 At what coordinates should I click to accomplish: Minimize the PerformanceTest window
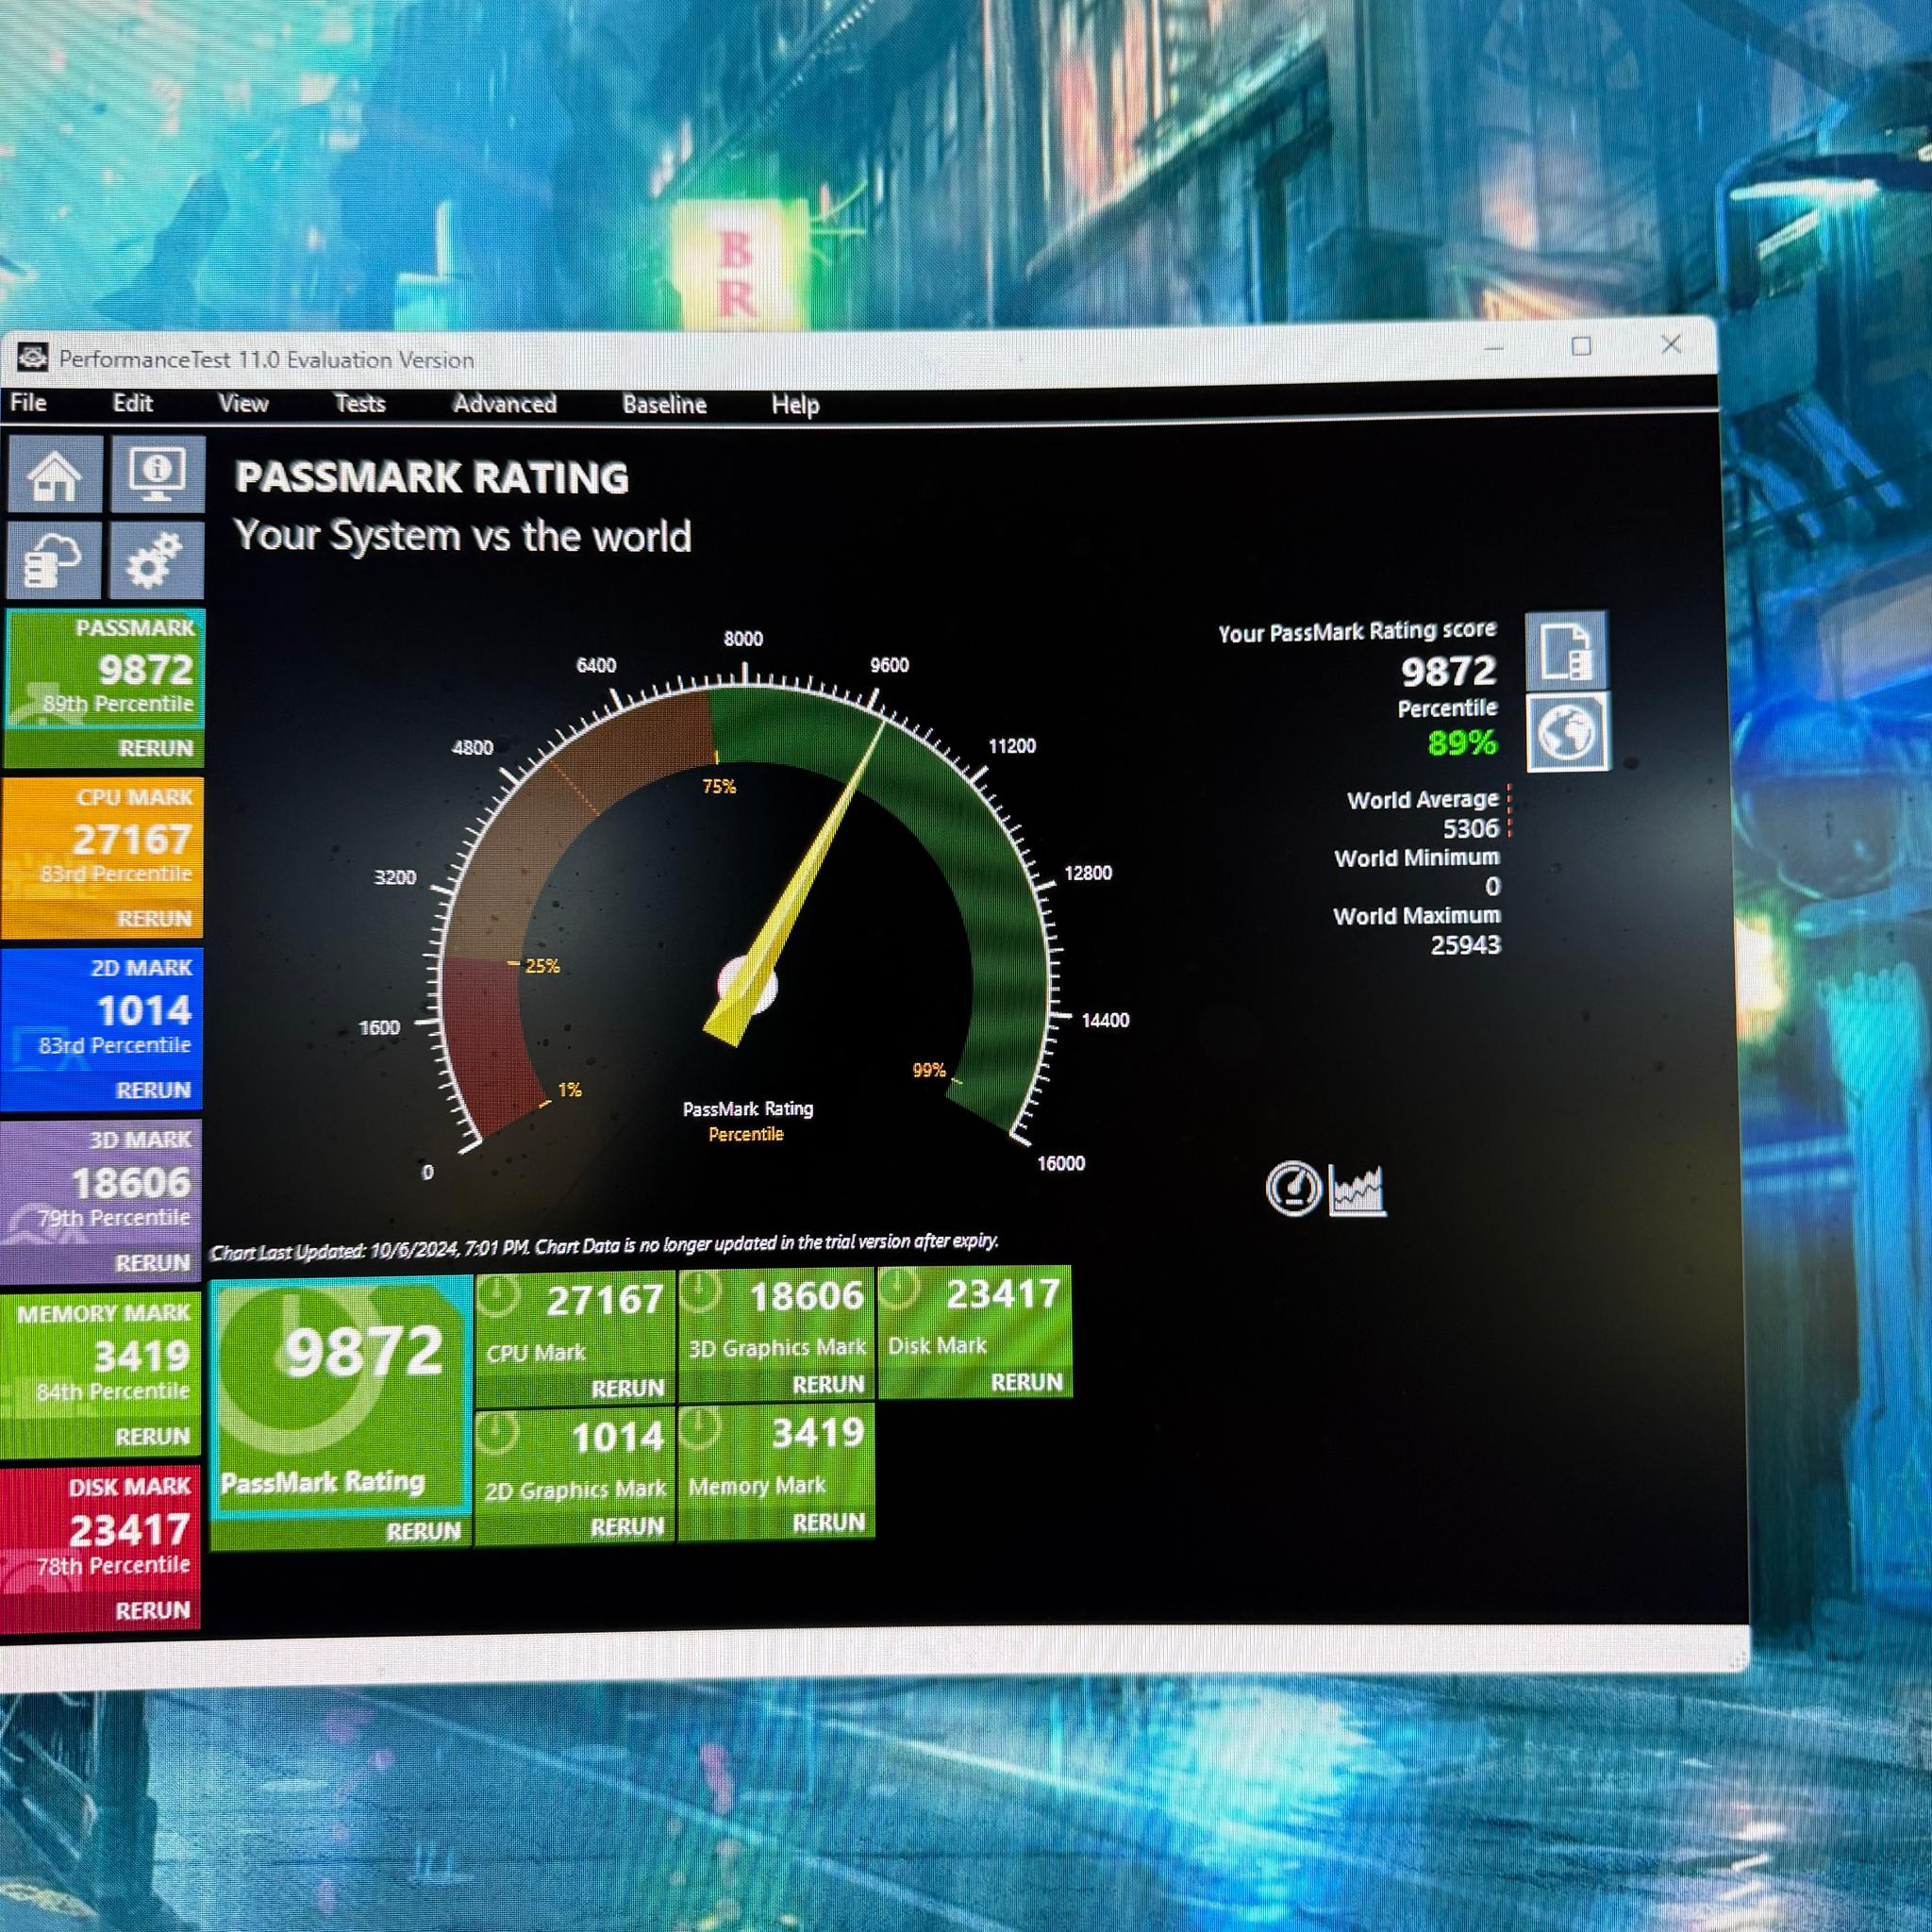click(x=1494, y=348)
